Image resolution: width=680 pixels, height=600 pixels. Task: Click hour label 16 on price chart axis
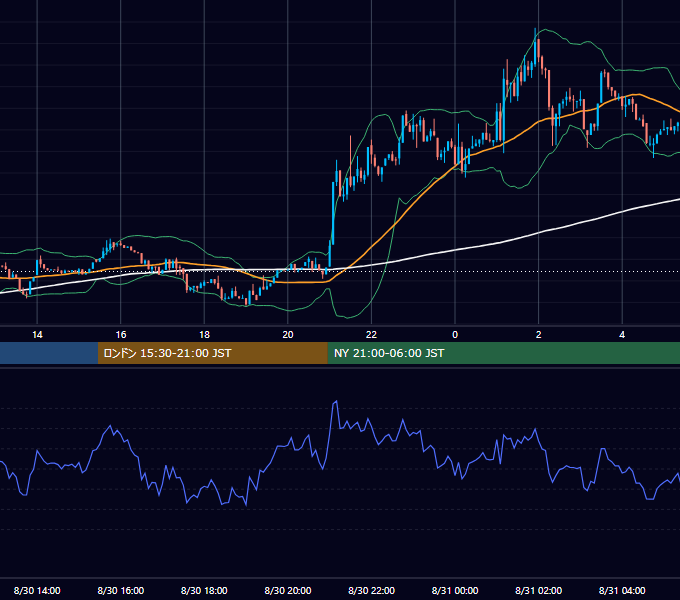tap(121, 335)
